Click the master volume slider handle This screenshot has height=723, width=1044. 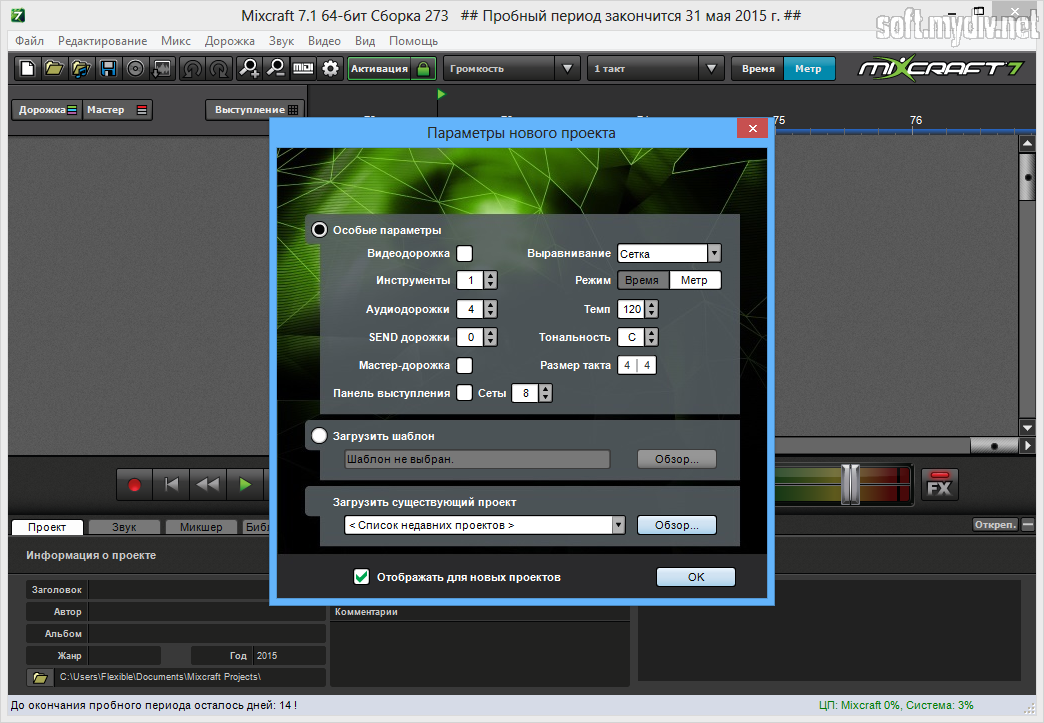[850, 484]
